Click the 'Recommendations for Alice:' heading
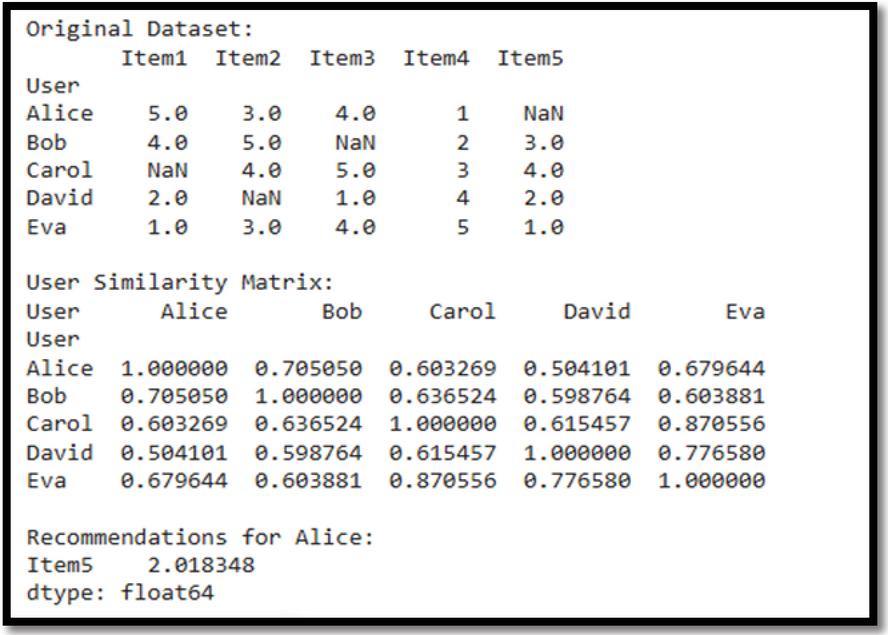This screenshot has height=635, width=888. tap(200, 537)
